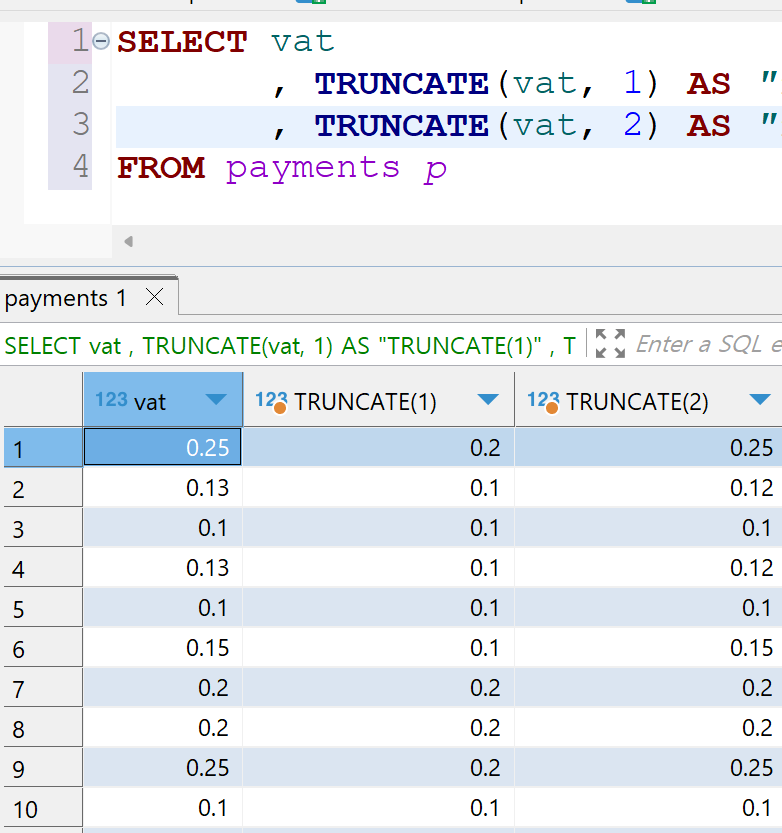
Task: Click TRUNCATE(2) cell 0.12 in row 2
Action: [x=649, y=488]
